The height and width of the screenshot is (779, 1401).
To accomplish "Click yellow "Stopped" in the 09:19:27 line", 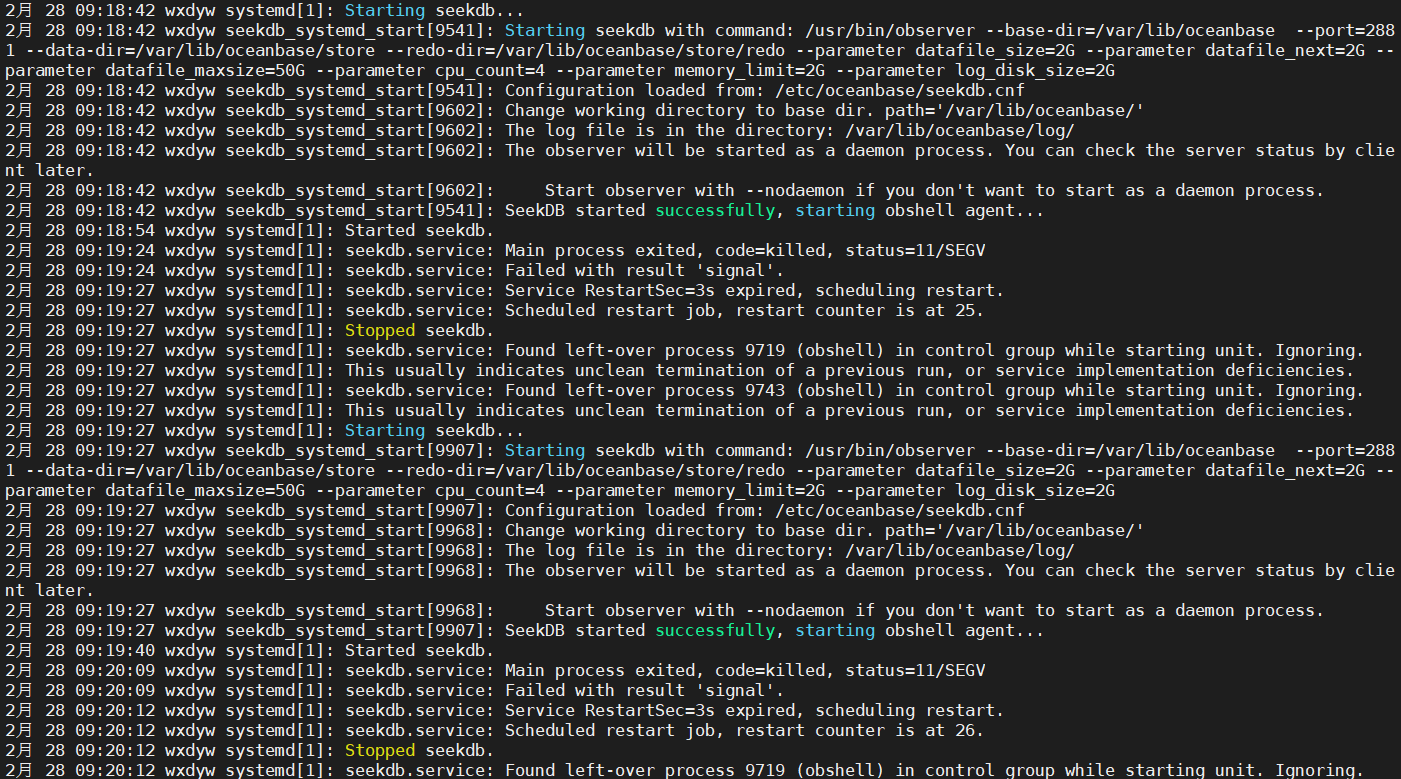I will [x=379, y=331].
